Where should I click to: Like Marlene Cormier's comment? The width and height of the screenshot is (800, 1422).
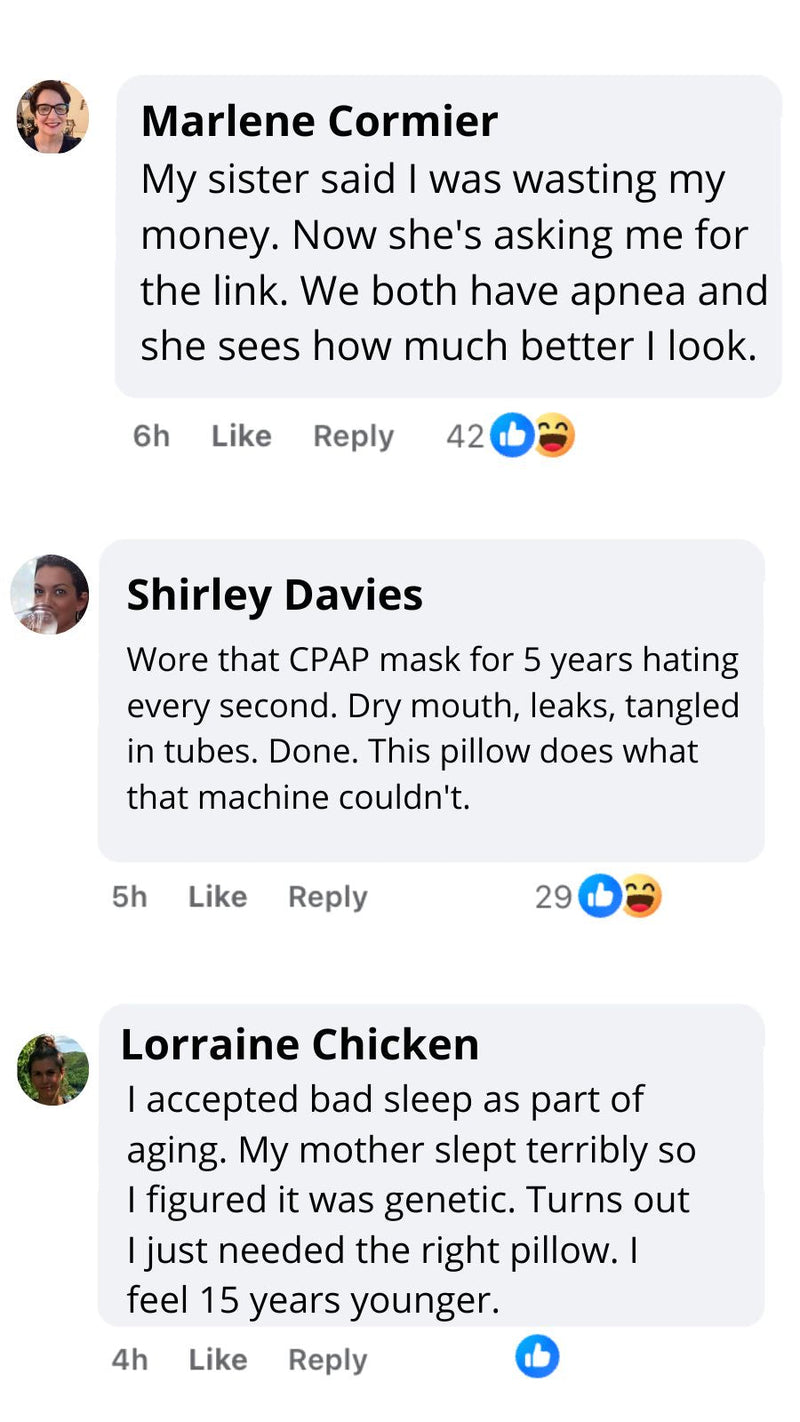point(241,436)
